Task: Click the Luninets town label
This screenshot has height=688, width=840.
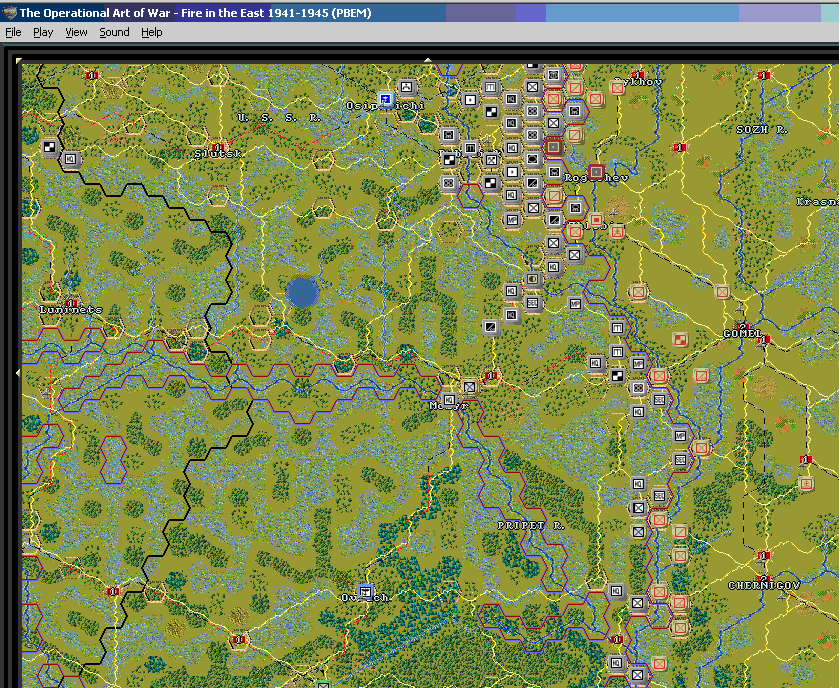Action: click(x=71, y=310)
